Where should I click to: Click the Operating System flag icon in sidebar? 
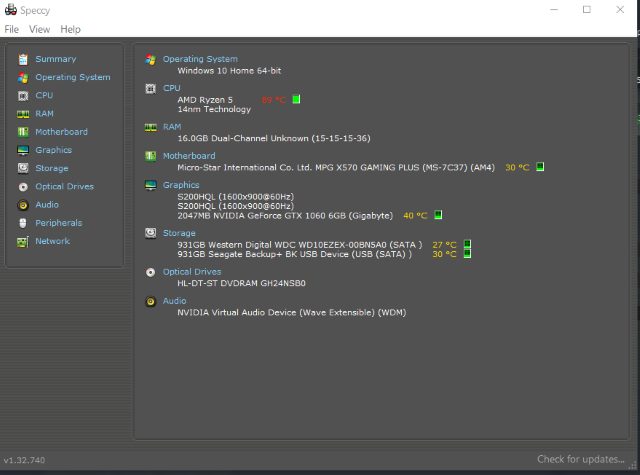click(23, 78)
